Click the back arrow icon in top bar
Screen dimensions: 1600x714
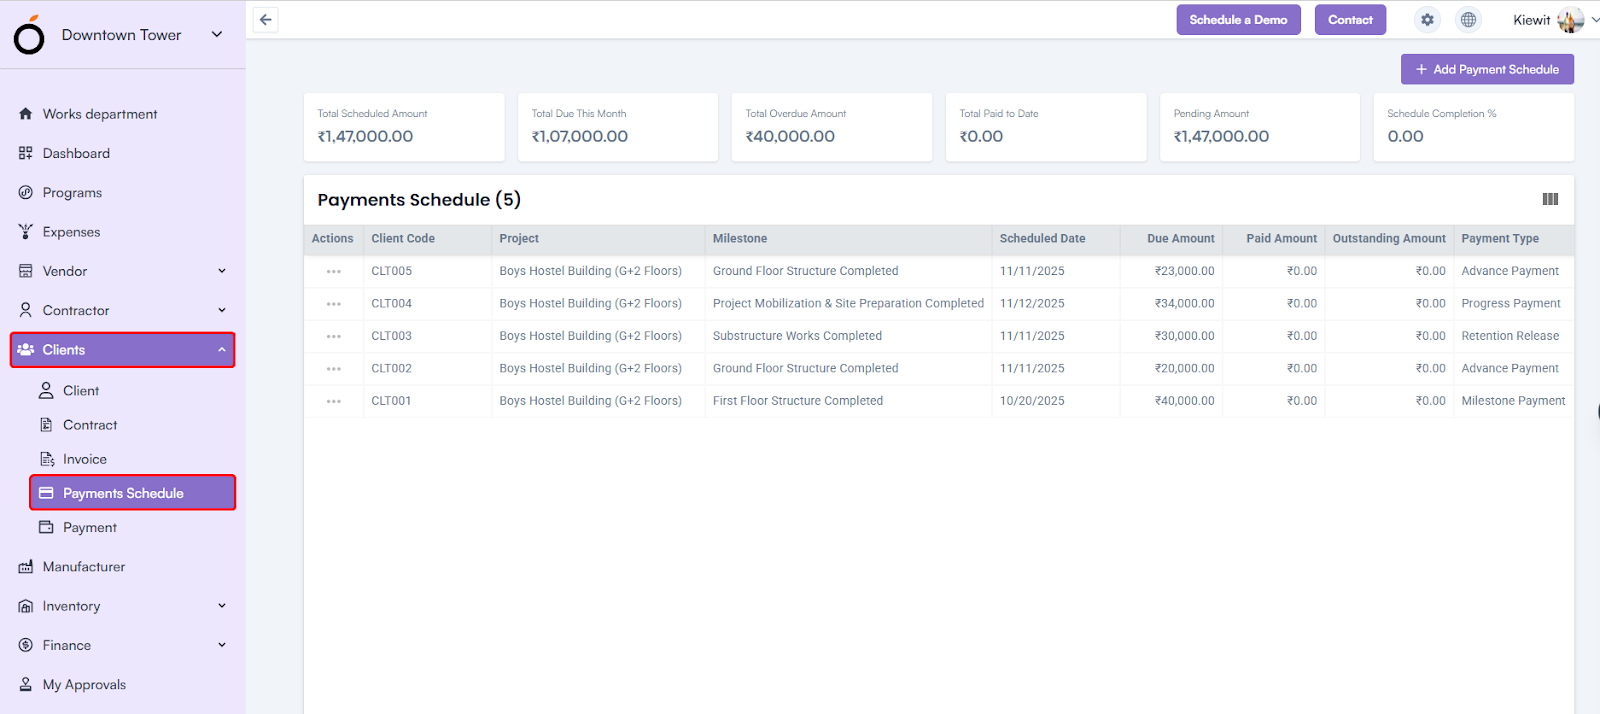click(265, 20)
